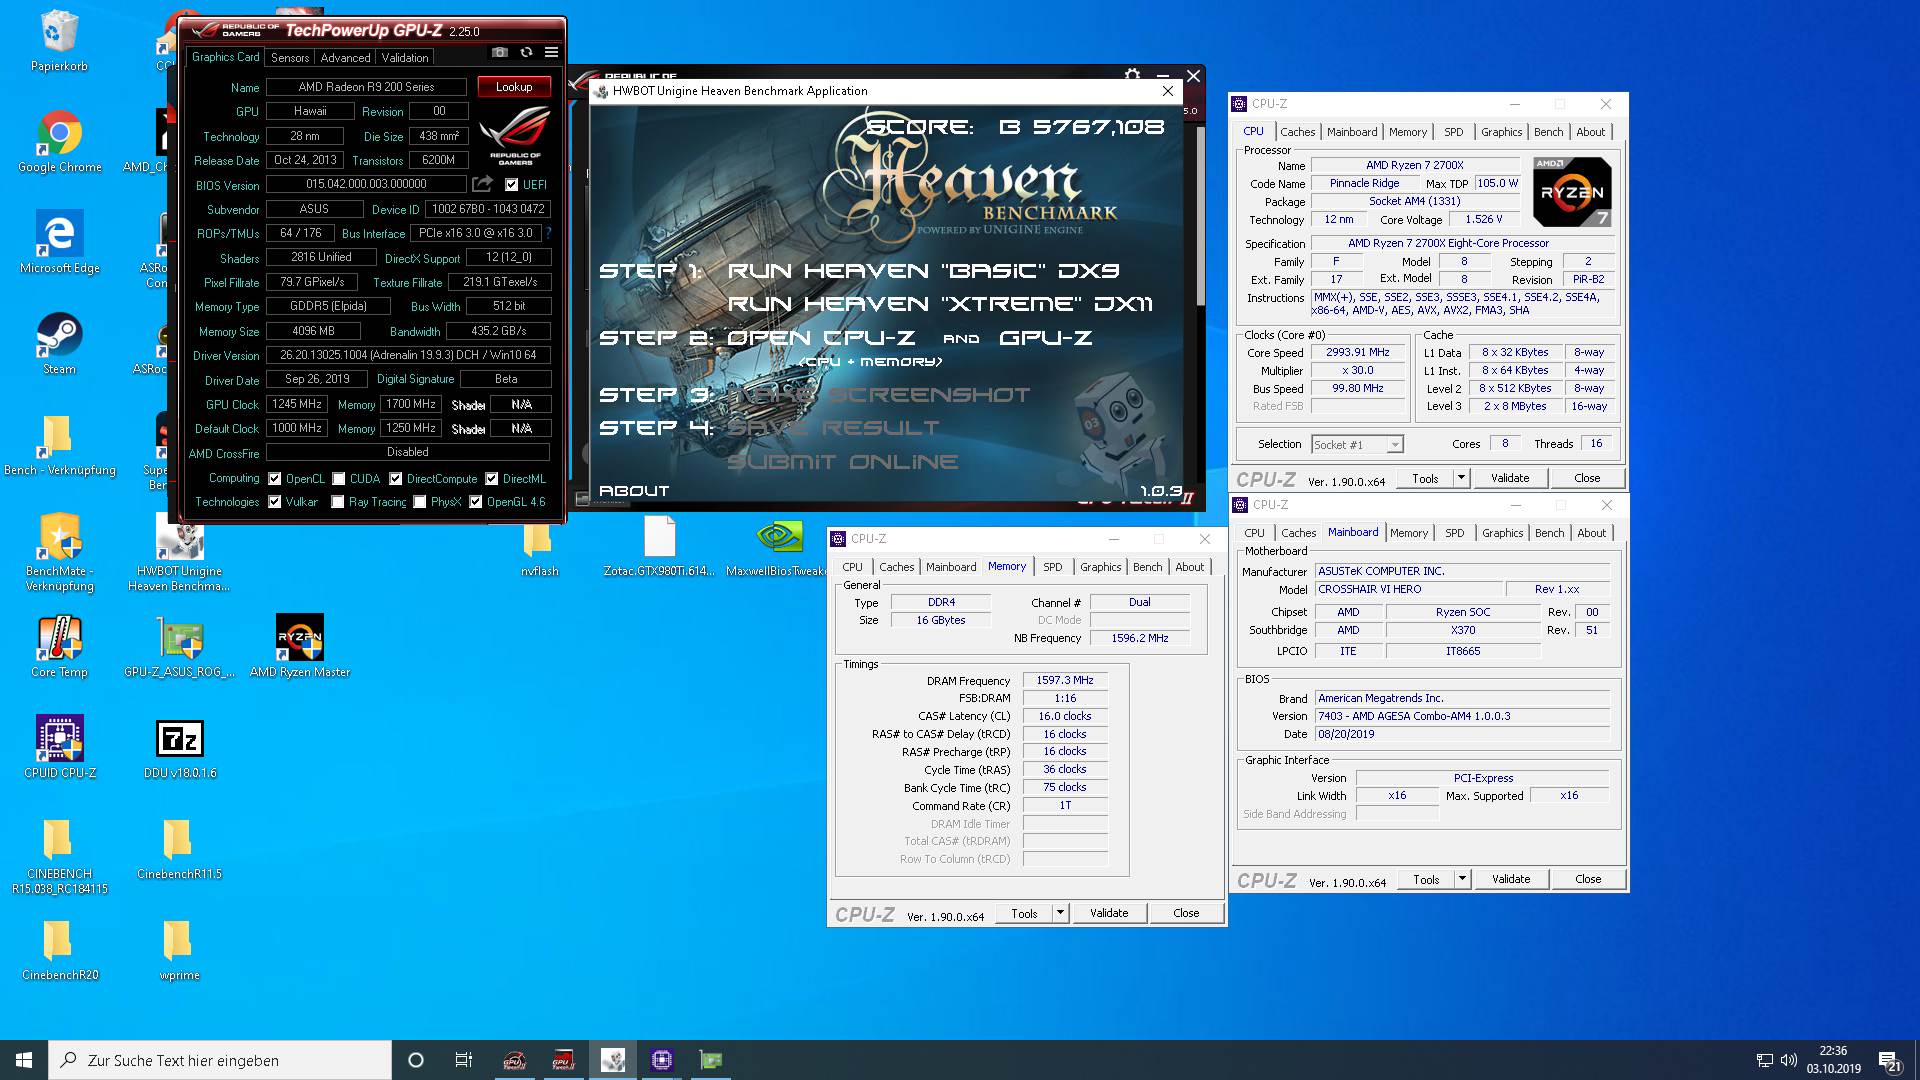
Task: Click CPU-Z taskbar button
Action: [662, 1060]
